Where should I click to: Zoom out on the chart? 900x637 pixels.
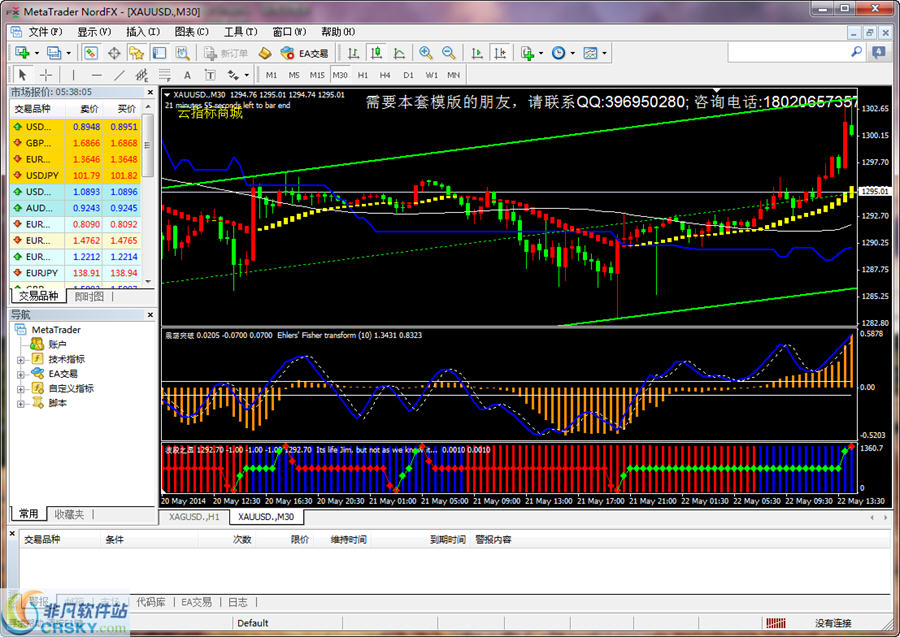(x=449, y=53)
